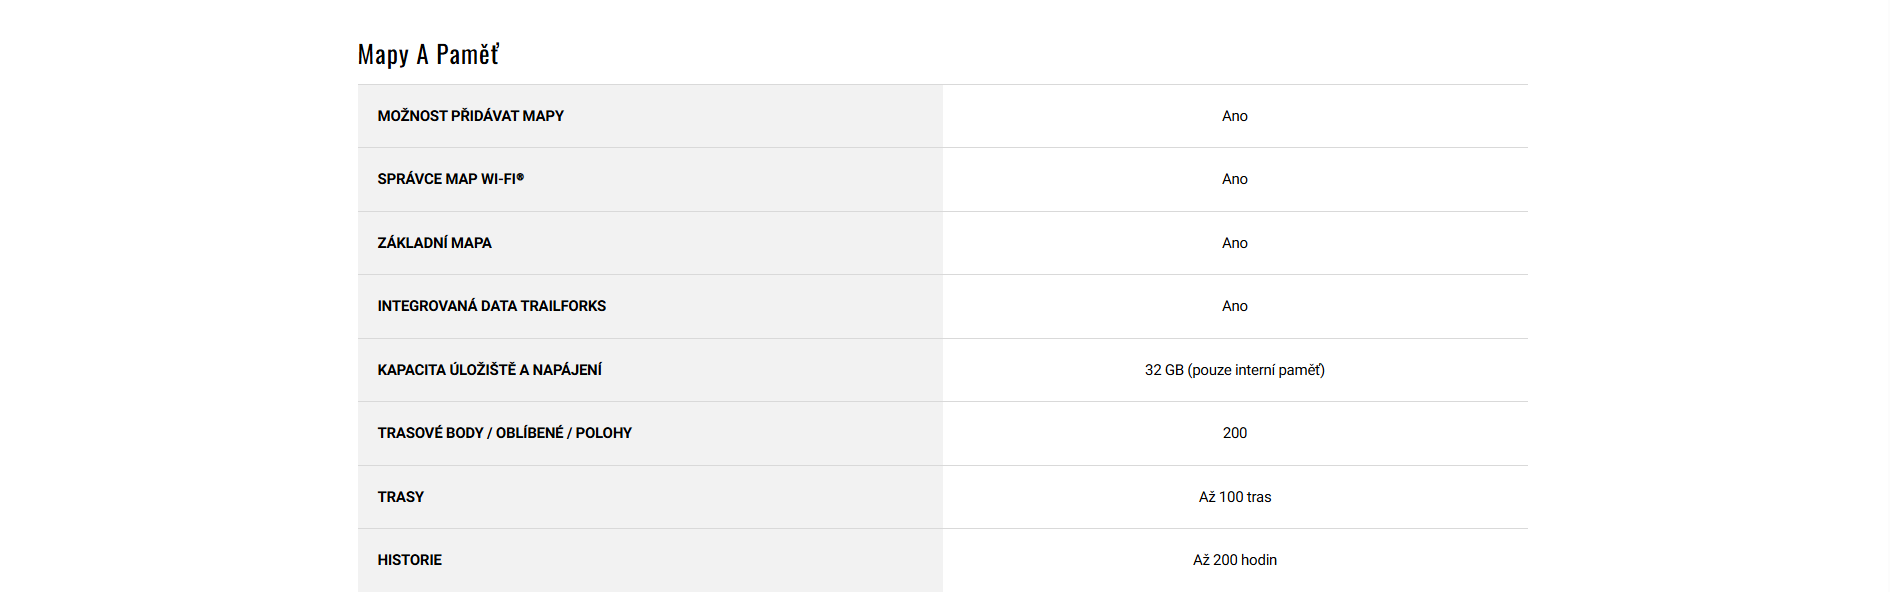This screenshot has width=1890, height=592.
Task: Click the "Mapy A Paměť" section heading
Action: [x=428, y=54]
